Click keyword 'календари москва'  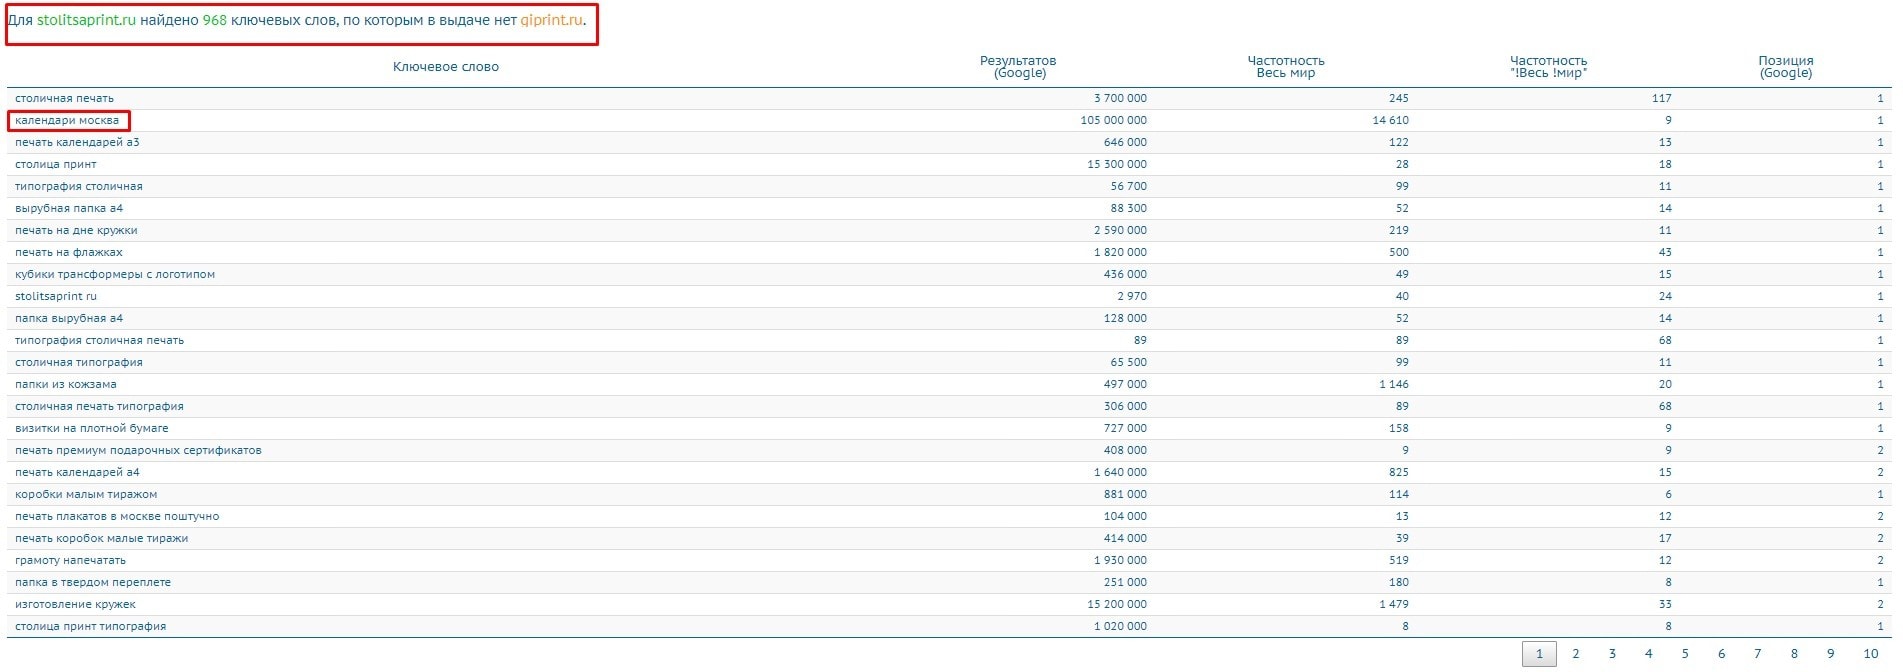pyautogui.click(x=67, y=121)
